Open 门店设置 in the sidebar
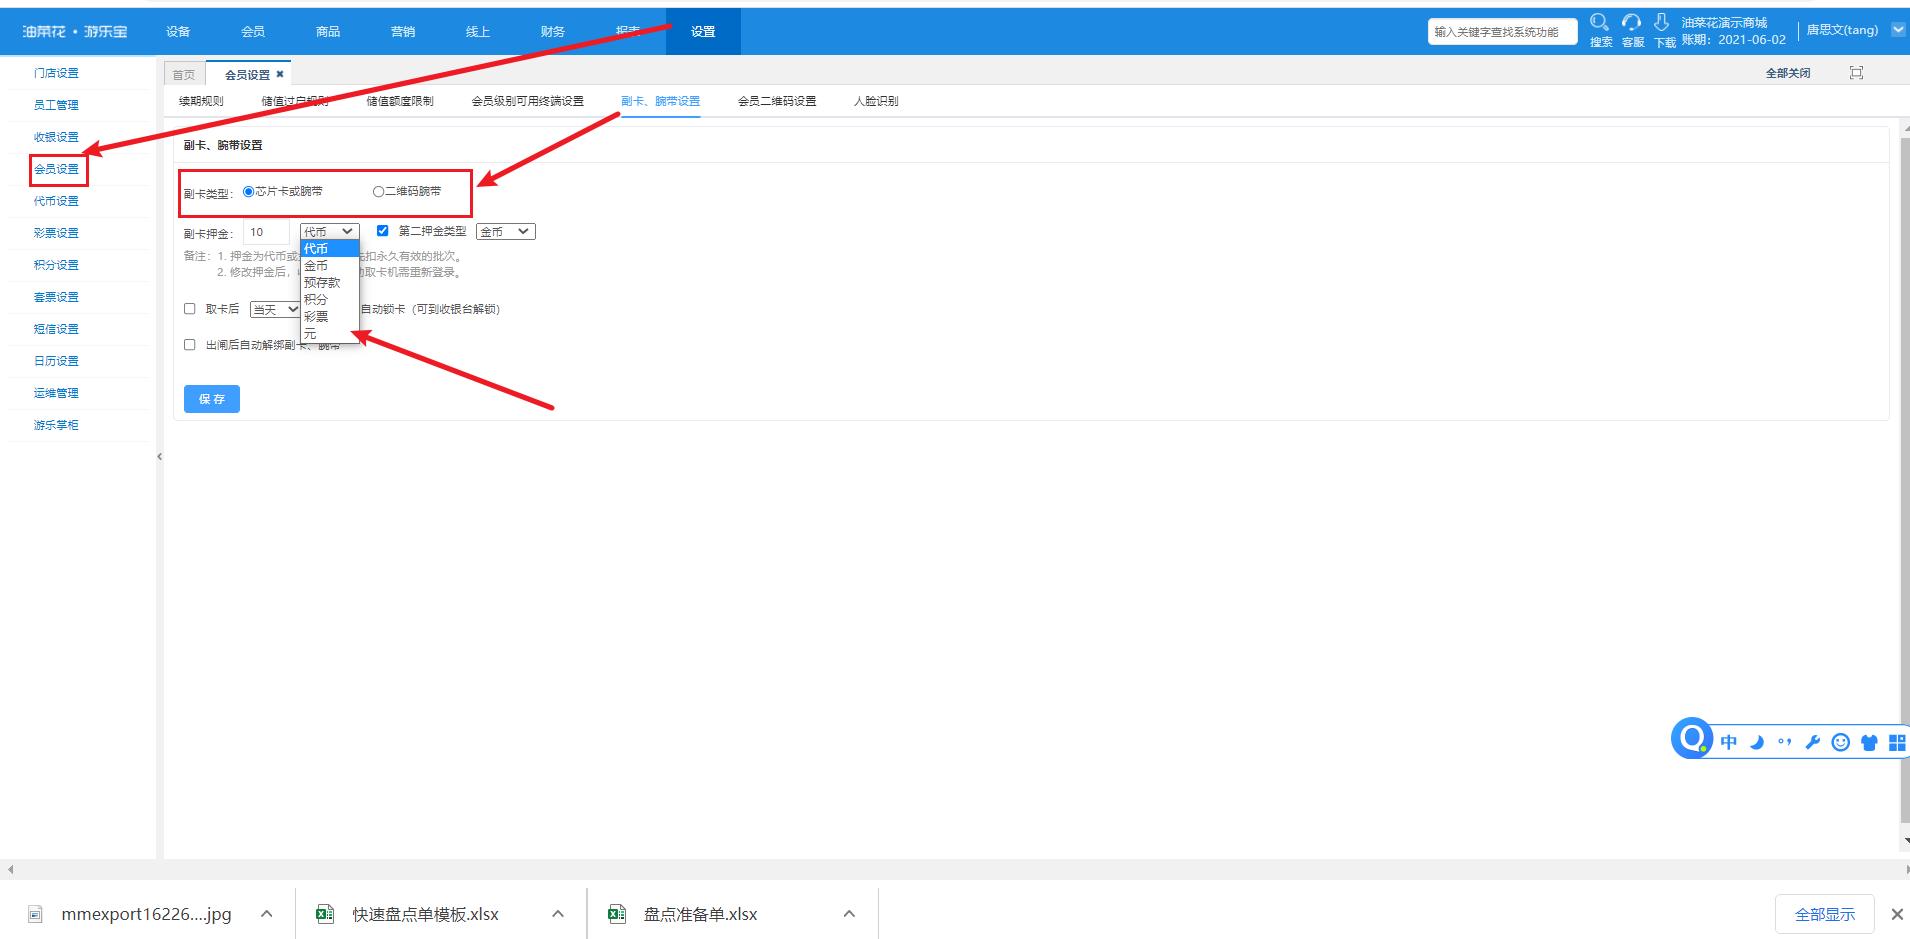Viewport: 1910px width, 939px height. (x=56, y=73)
